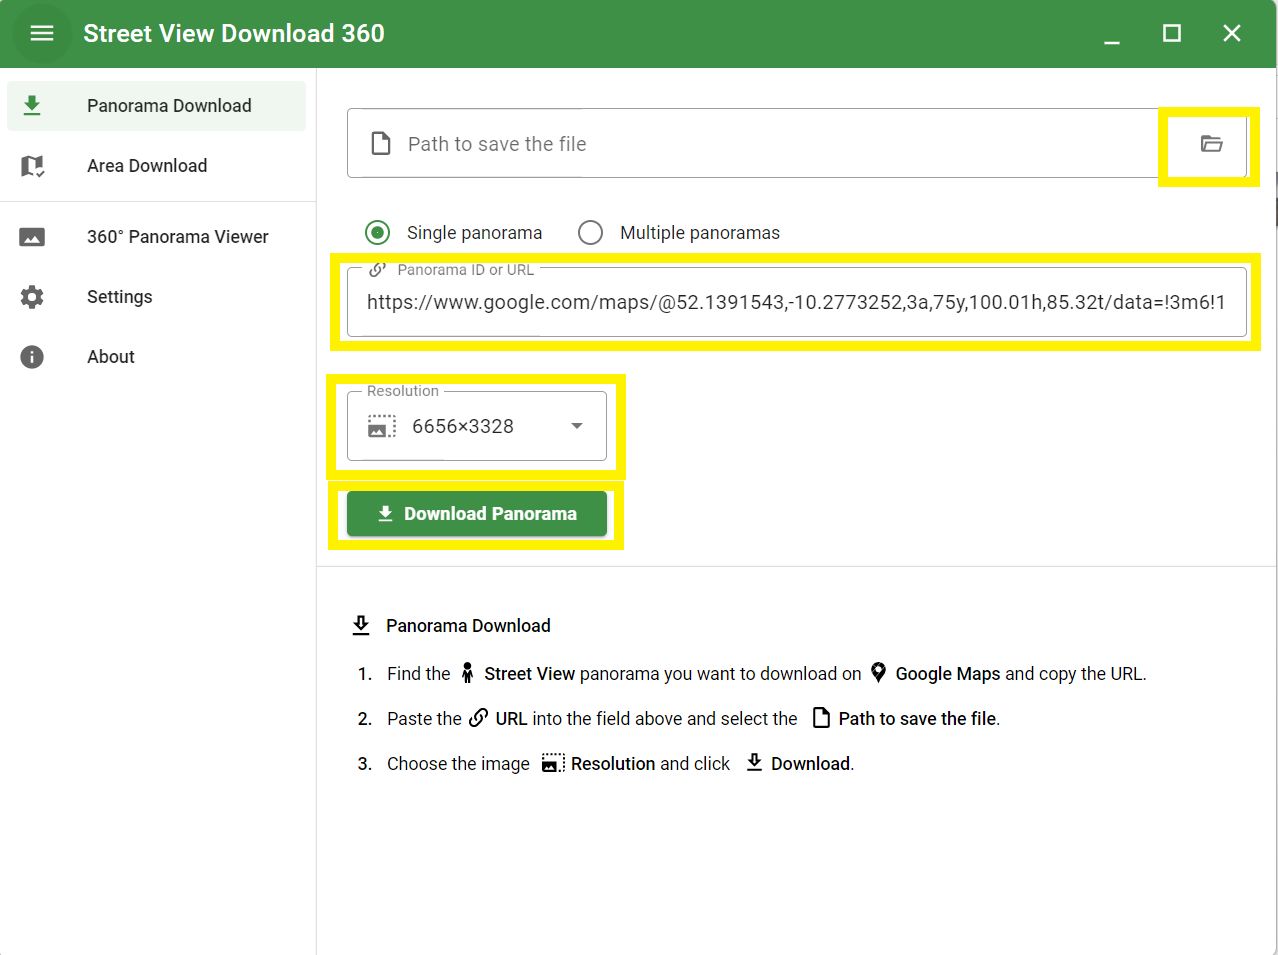Open the Settings menu item
Screen dimensions: 1278x955
click(120, 297)
